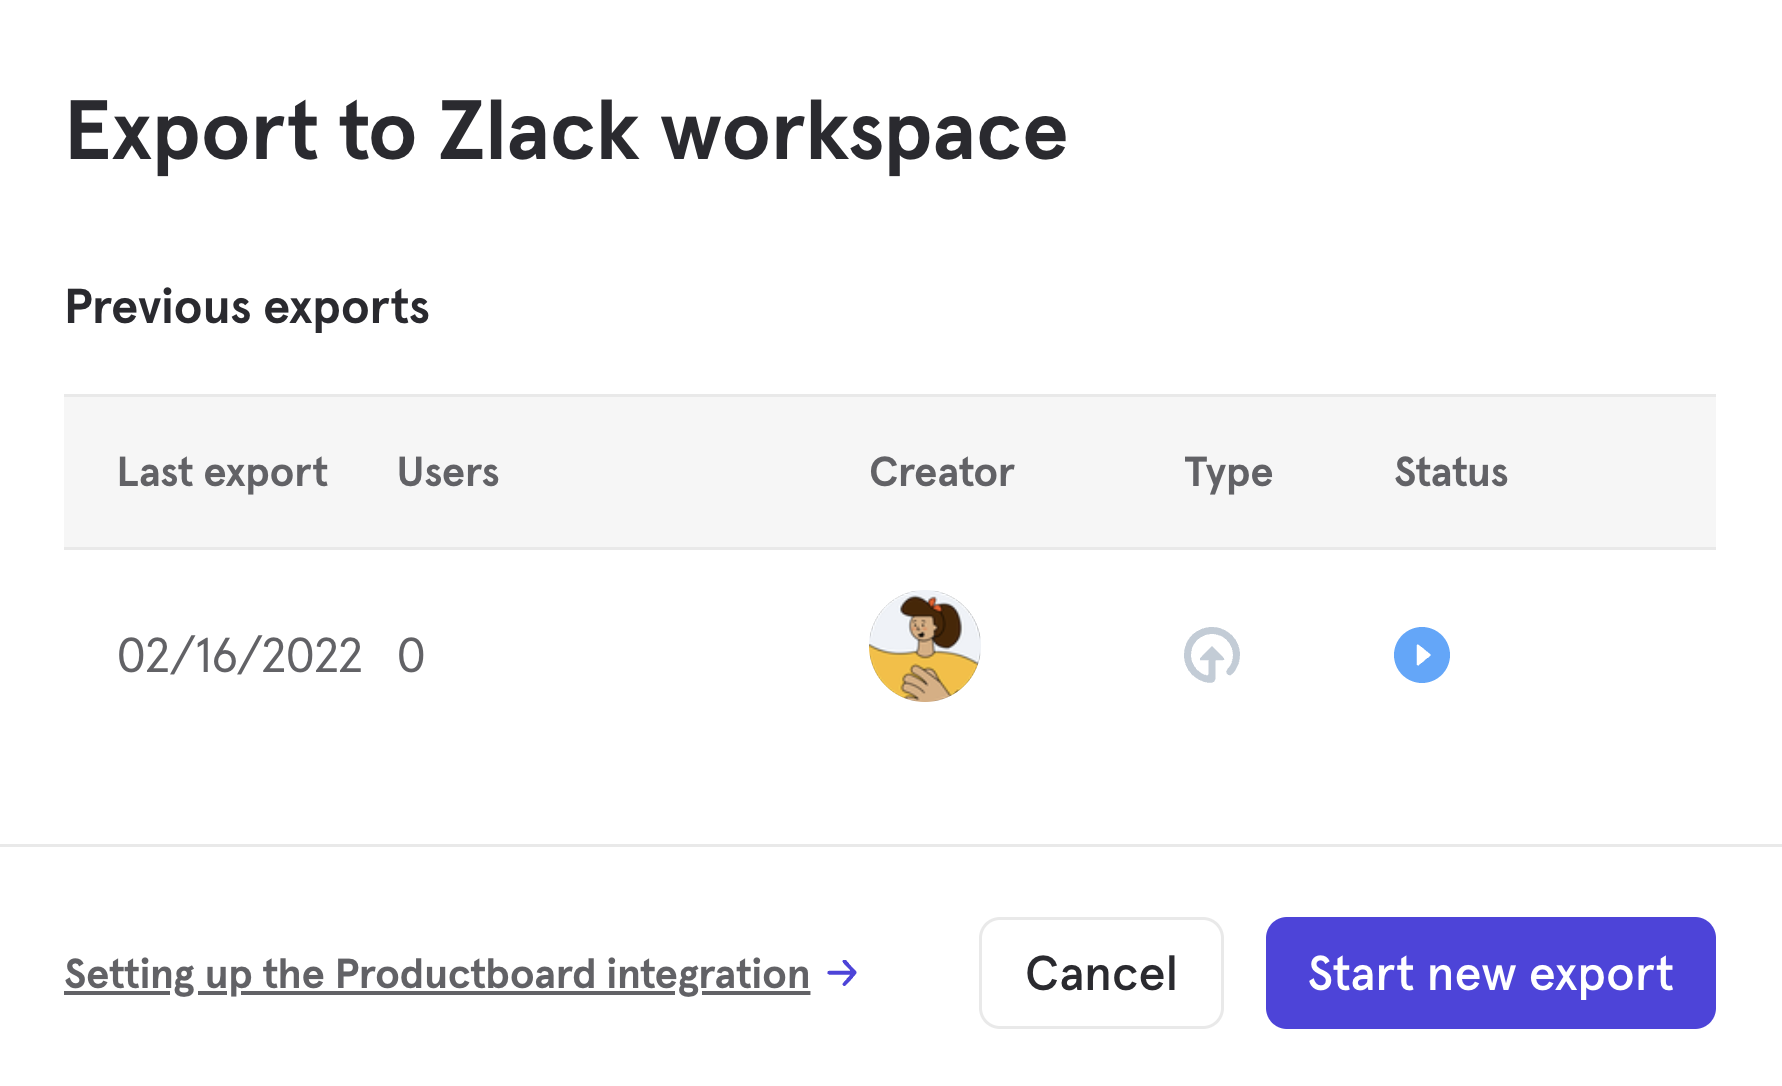
Task: Select the Creator column header
Action: pyautogui.click(x=941, y=472)
